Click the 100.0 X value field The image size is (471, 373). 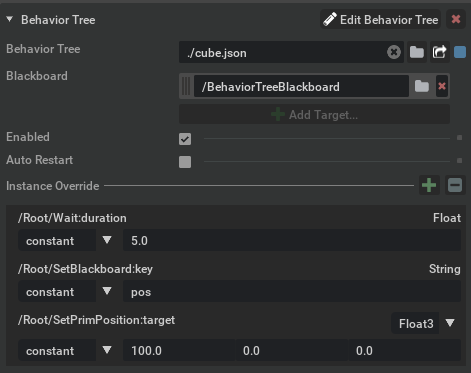point(179,350)
